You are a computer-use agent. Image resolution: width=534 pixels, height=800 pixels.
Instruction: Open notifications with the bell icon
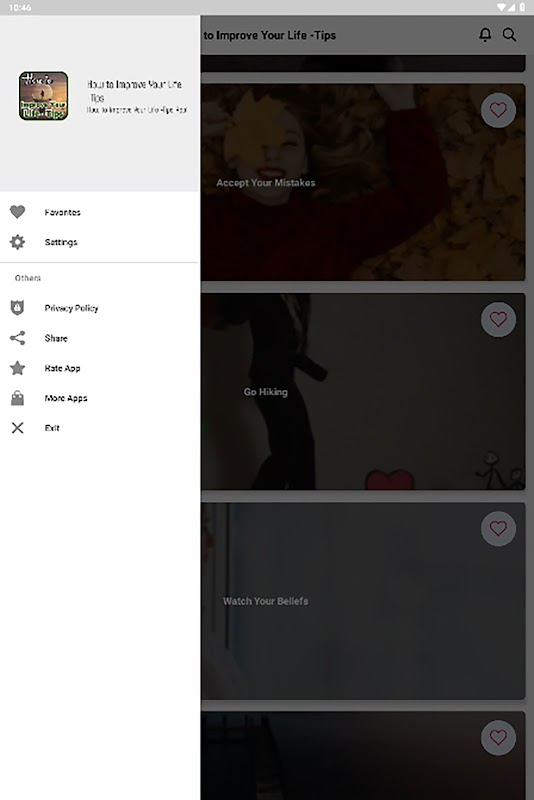coord(485,35)
